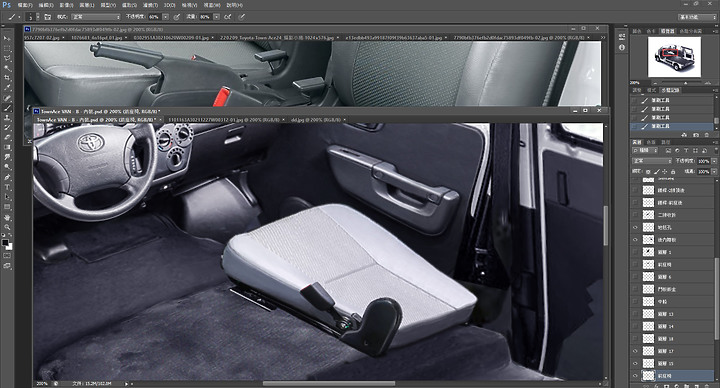Image resolution: width=720 pixels, height=388 pixels.
Task: Open the brush mode dropdown in options bar
Action: [x=96, y=17]
